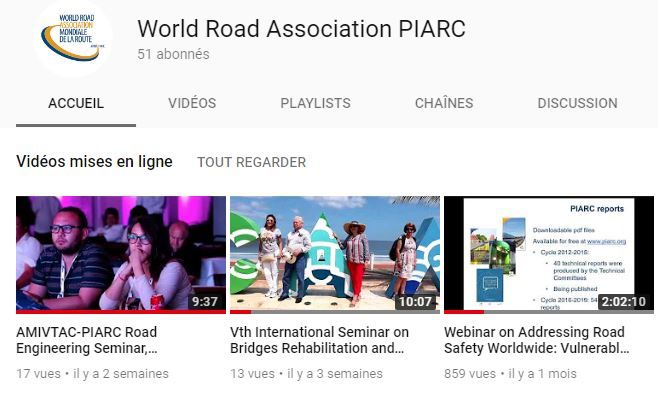Image resolution: width=658 pixels, height=397 pixels.
Task: Click the 51 abonnés subscriber count
Action: (173, 54)
